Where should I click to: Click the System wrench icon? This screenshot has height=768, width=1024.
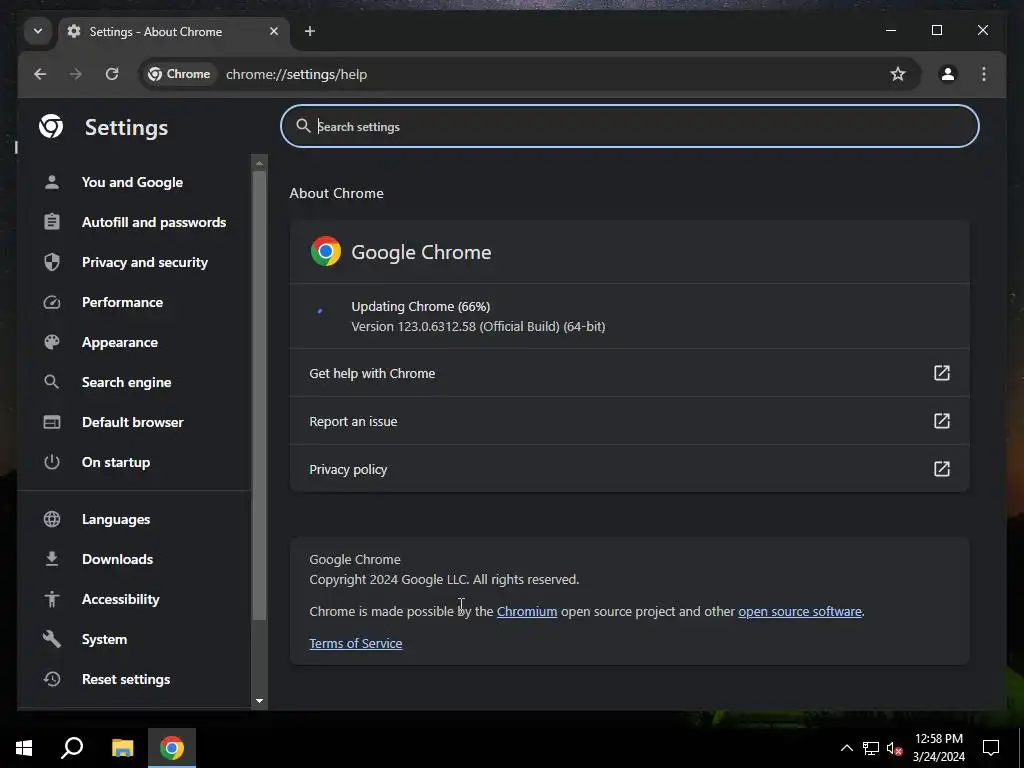52,639
